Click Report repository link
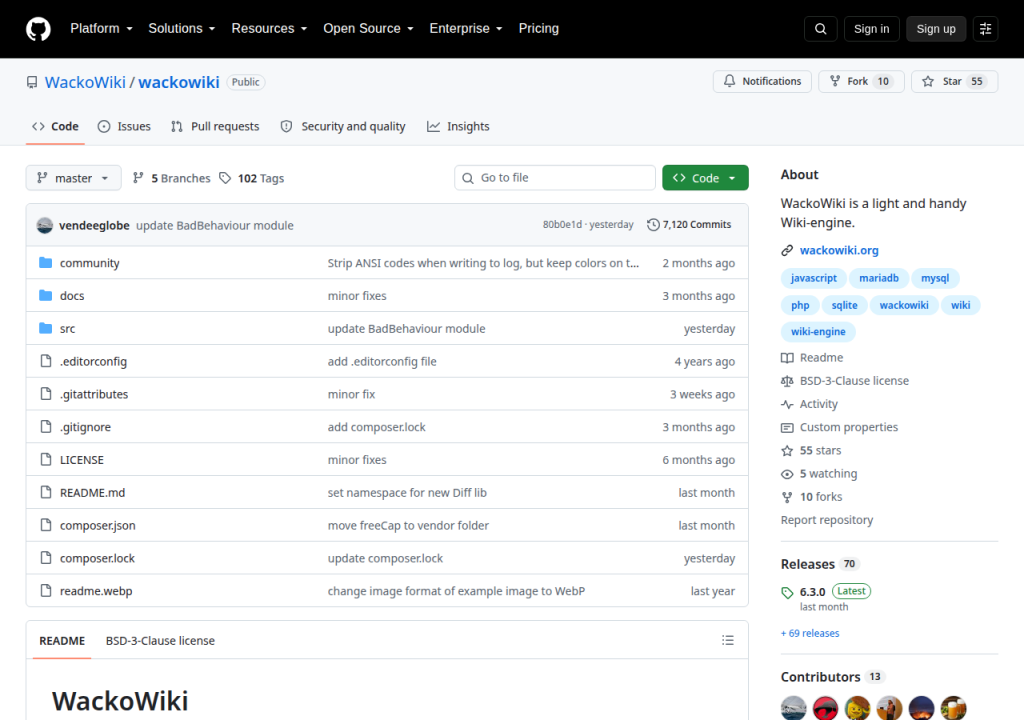1024x720 pixels. (x=827, y=520)
